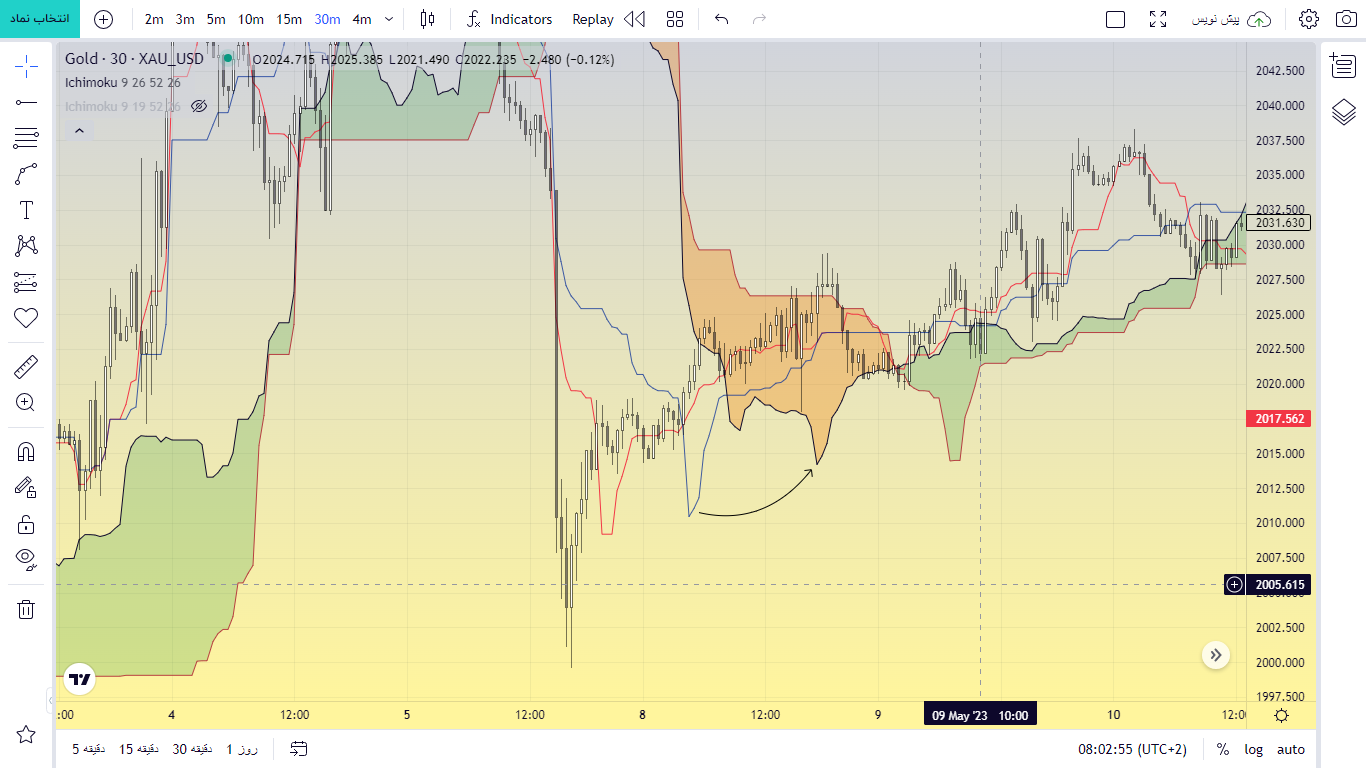
Task: Select the brush path drawing tool
Action: pos(26,174)
